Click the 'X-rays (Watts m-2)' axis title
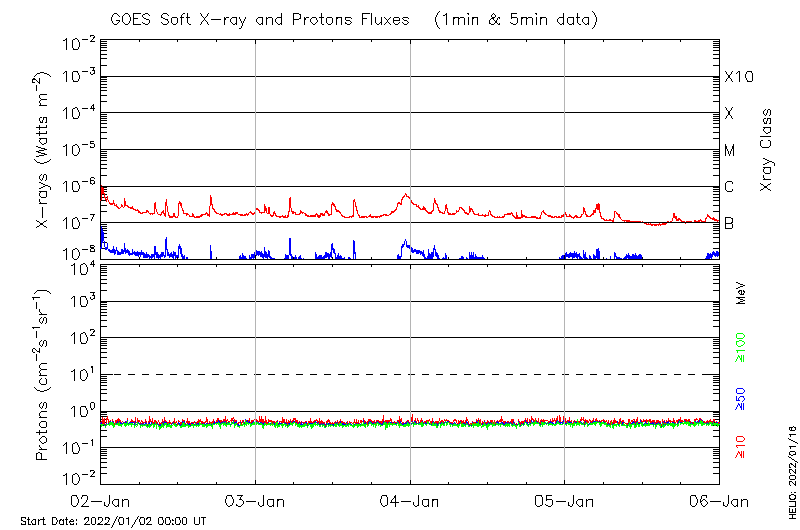This screenshot has height=530, width=800. pyautogui.click(x=44, y=150)
